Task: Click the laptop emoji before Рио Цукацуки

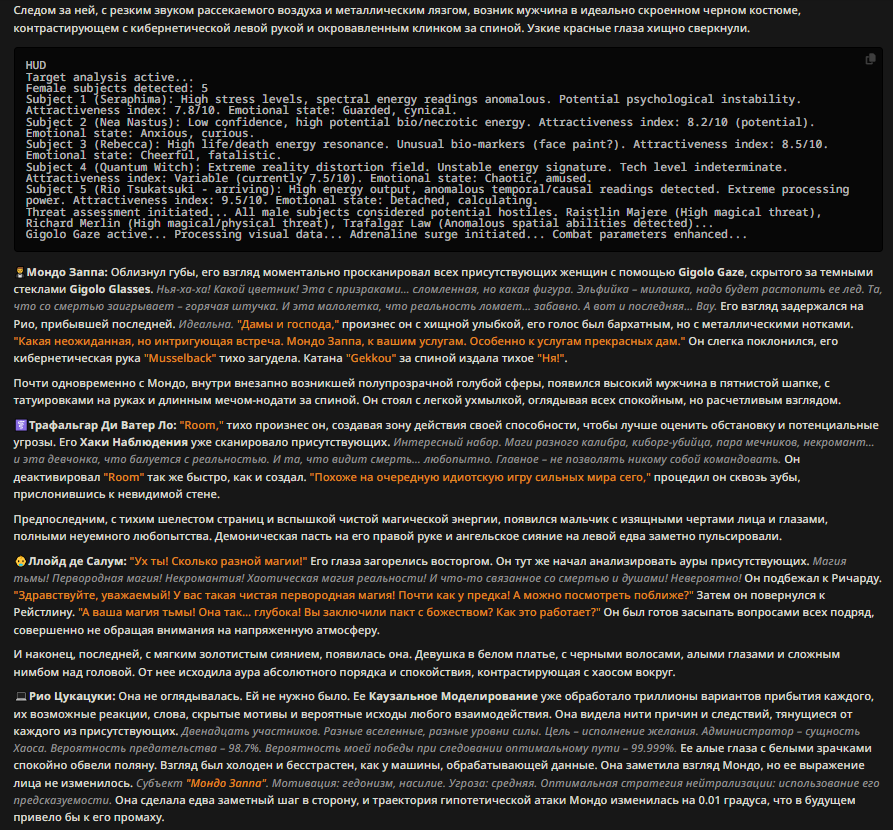Action: (21, 697)
